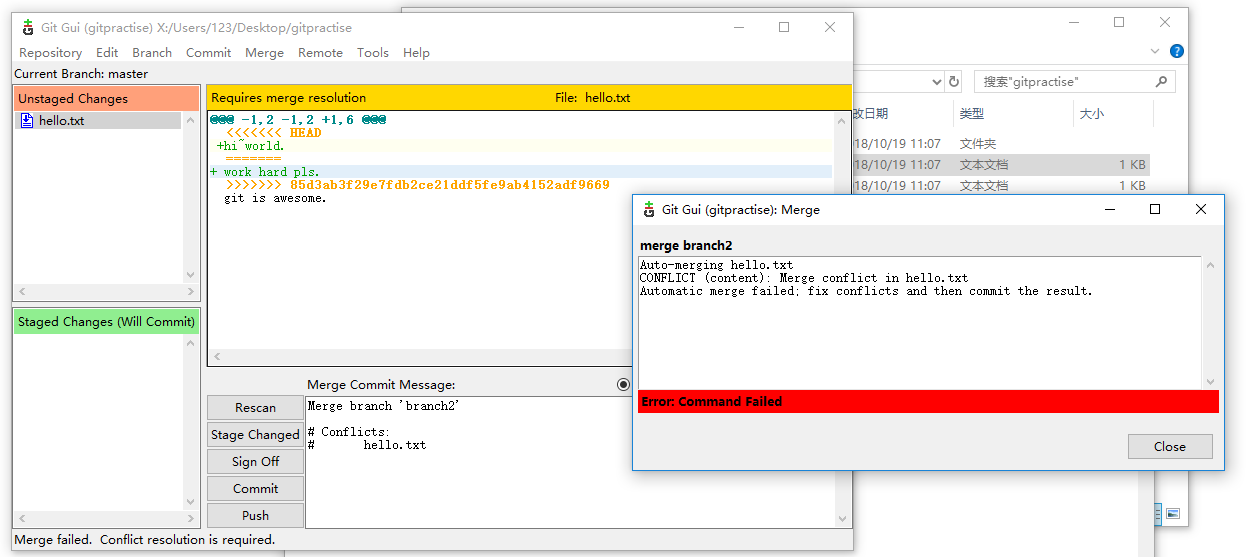Minimize the Git Gui Merge dialog

pyautogui.click(x=1109, y=209)
